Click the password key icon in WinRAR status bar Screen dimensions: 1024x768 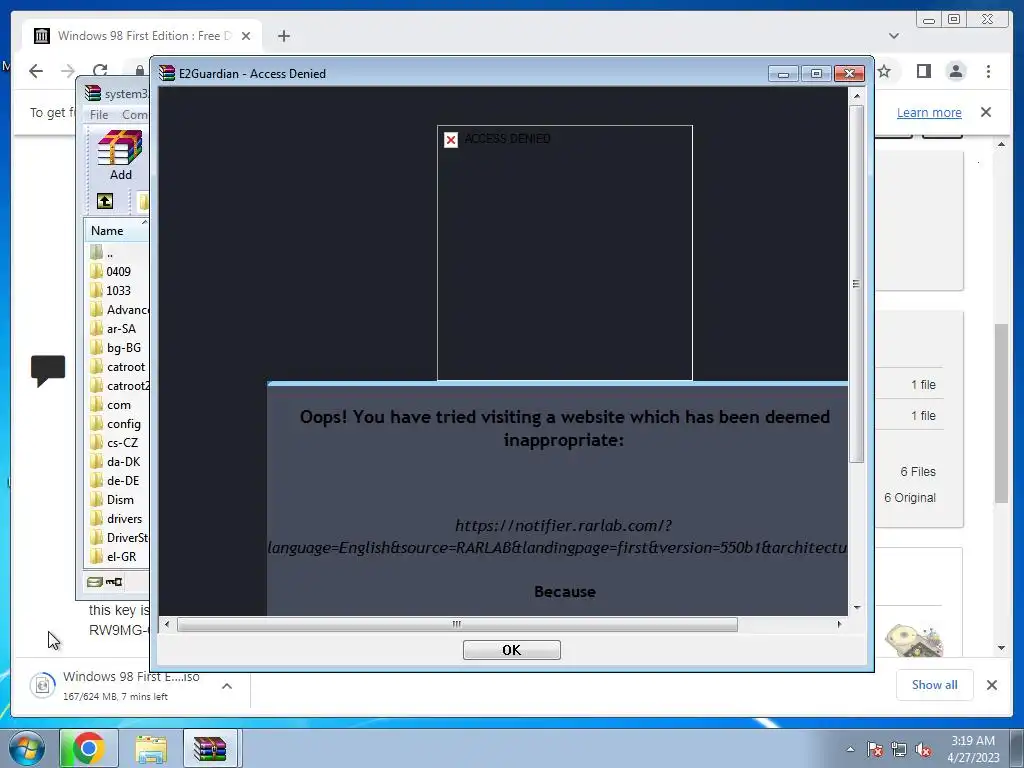114,582
